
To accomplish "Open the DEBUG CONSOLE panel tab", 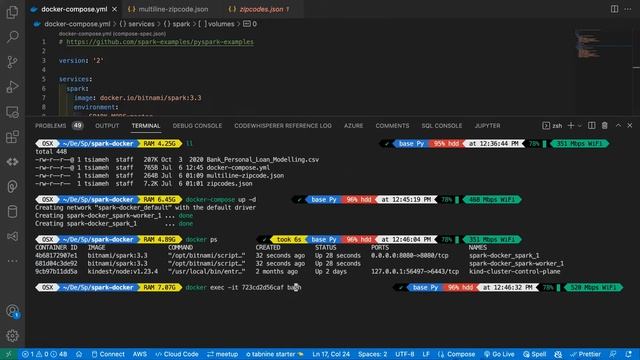I will click(197, 126).
